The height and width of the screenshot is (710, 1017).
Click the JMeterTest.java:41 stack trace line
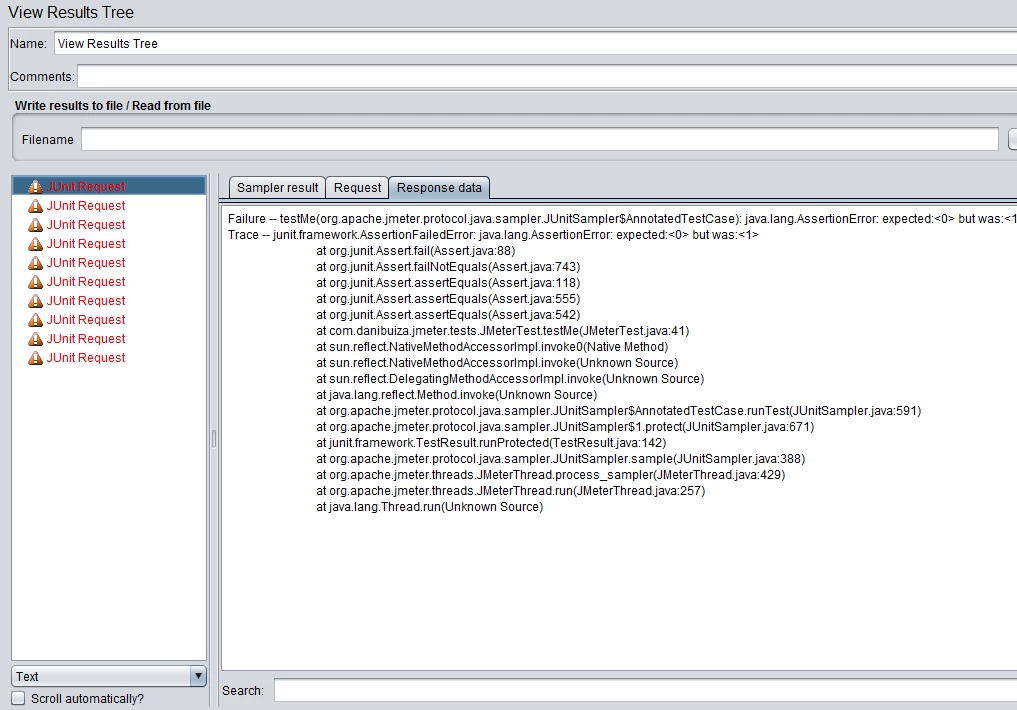tap(503, 331)
